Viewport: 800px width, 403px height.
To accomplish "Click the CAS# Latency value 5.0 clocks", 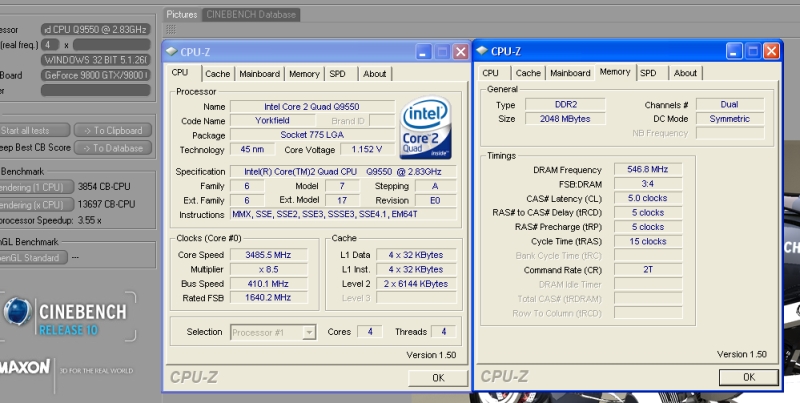I will click(x=648, y=198).
